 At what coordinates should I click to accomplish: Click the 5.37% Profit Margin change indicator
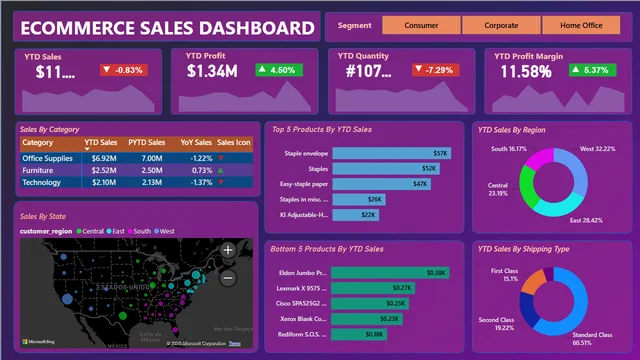pos(592,70)
